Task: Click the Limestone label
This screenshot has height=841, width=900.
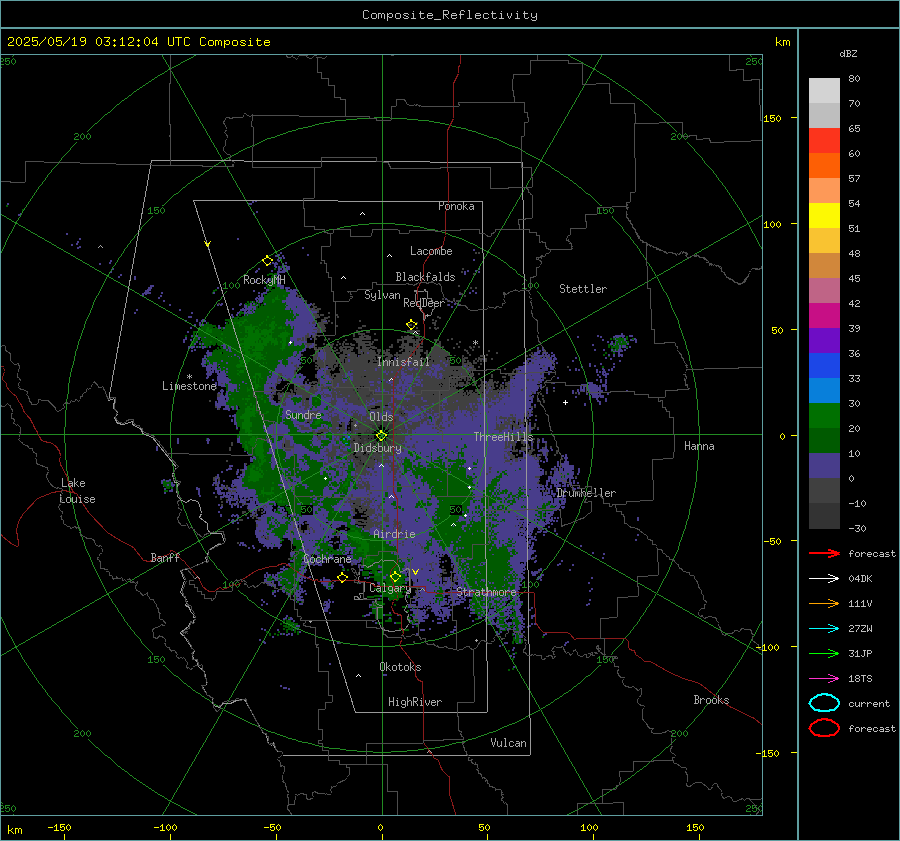Action: pyautogui.click(x=189, y=386)
